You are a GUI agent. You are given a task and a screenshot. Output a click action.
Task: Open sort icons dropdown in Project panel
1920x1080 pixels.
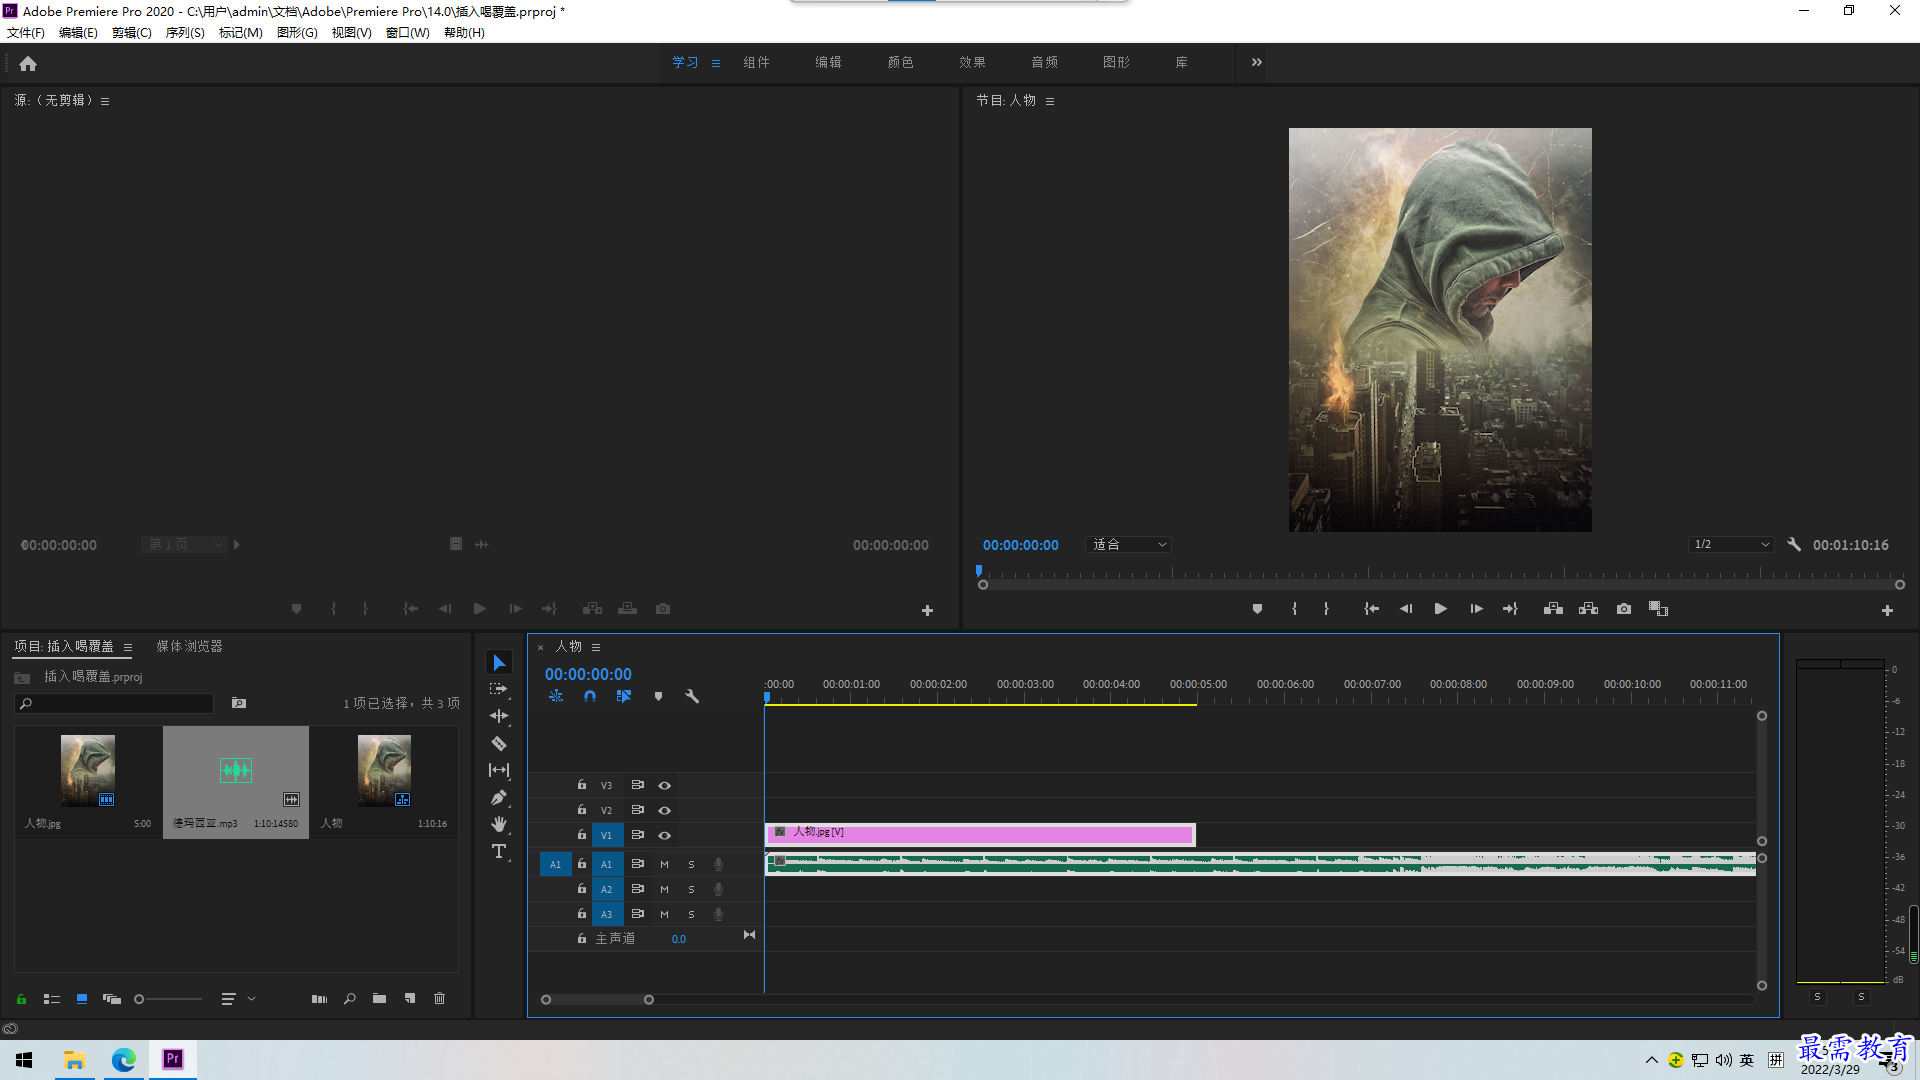(238, 999)
